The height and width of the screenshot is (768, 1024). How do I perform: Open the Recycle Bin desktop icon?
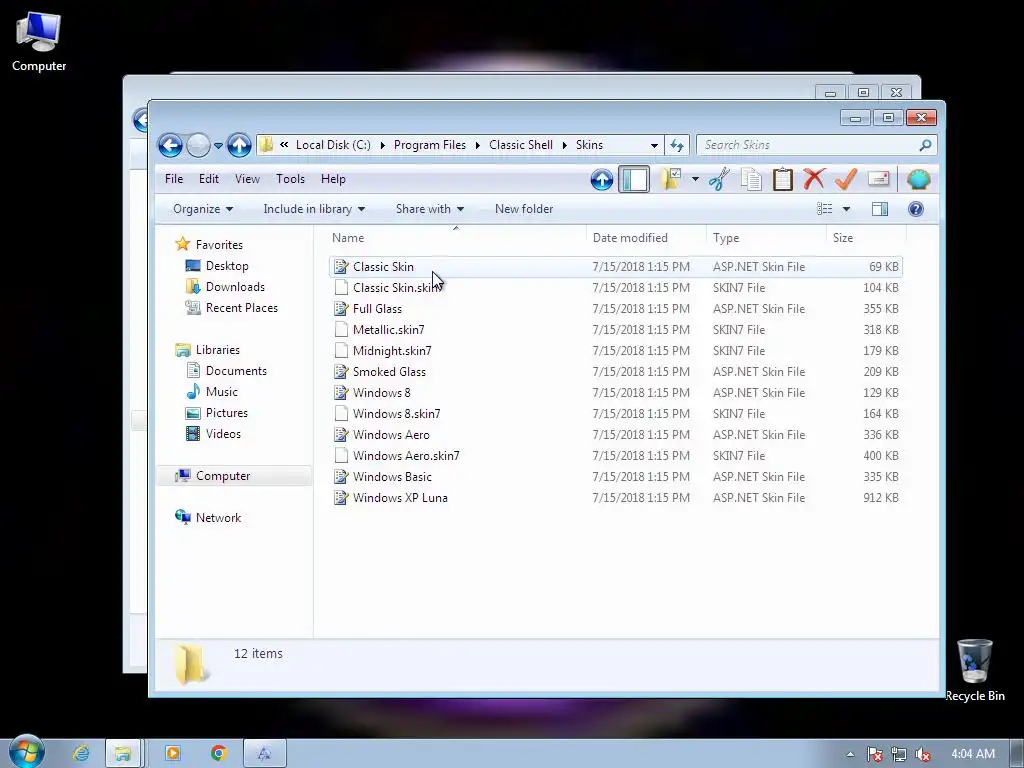coord(974,670)
